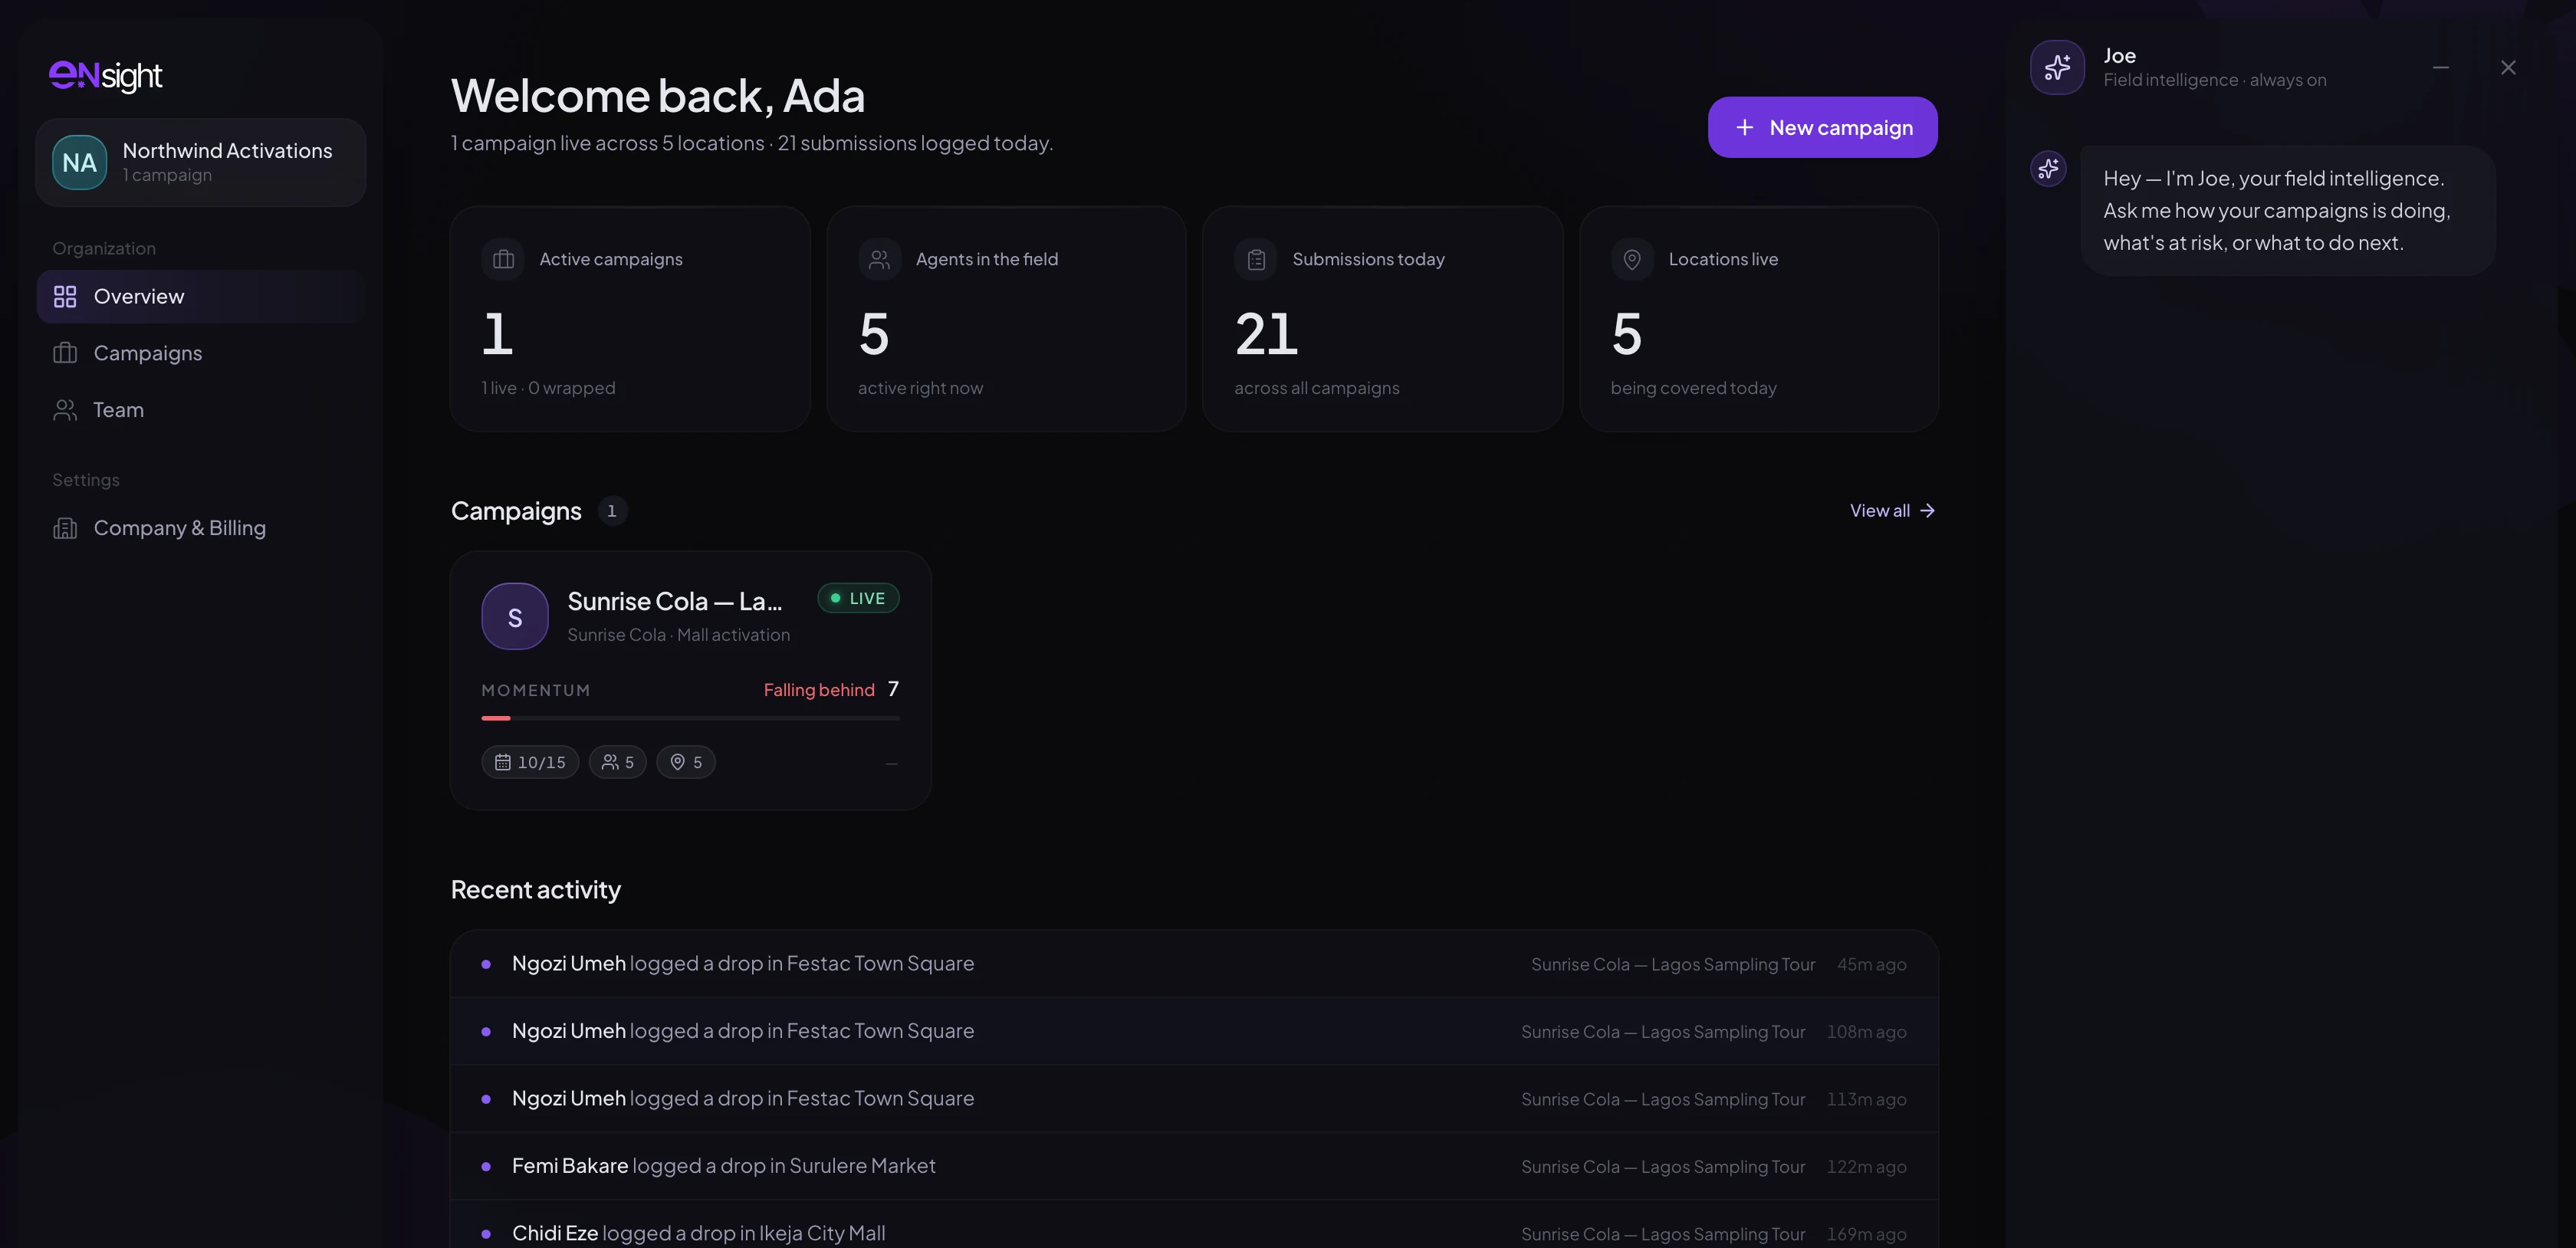Click the sparkle icon beside Joe's message
The image size is (2576, 1248).
2048,168
